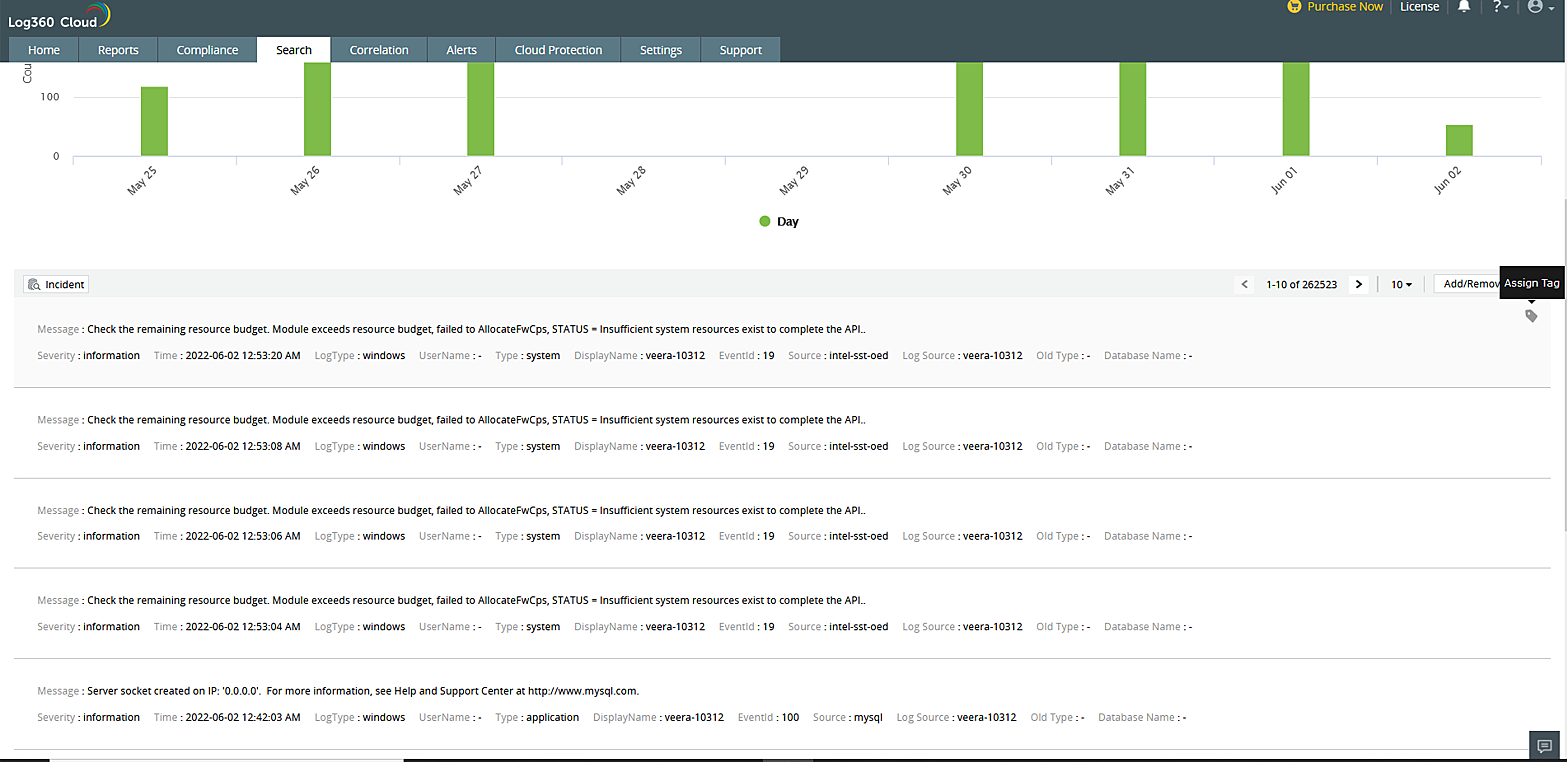Click the 'Day' legend label
The height and width of the screenshot is (762, 1567).
[x=788, y=221]
